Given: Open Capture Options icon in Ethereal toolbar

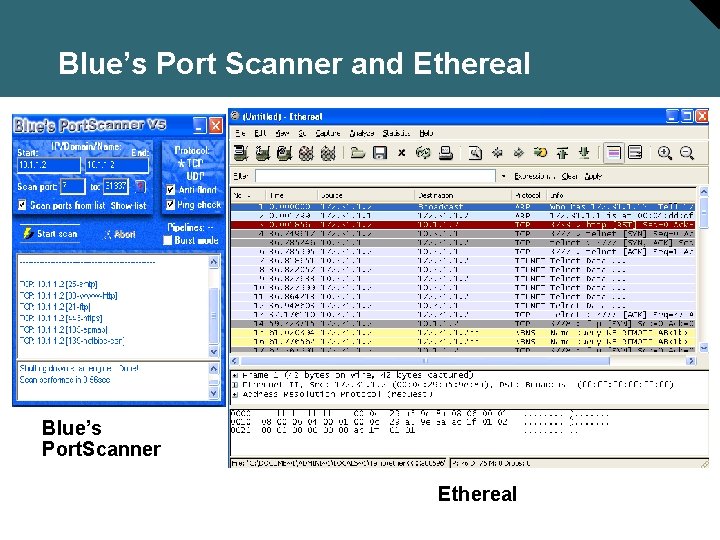Looking at the screenshot, I should tap(263, 153).
